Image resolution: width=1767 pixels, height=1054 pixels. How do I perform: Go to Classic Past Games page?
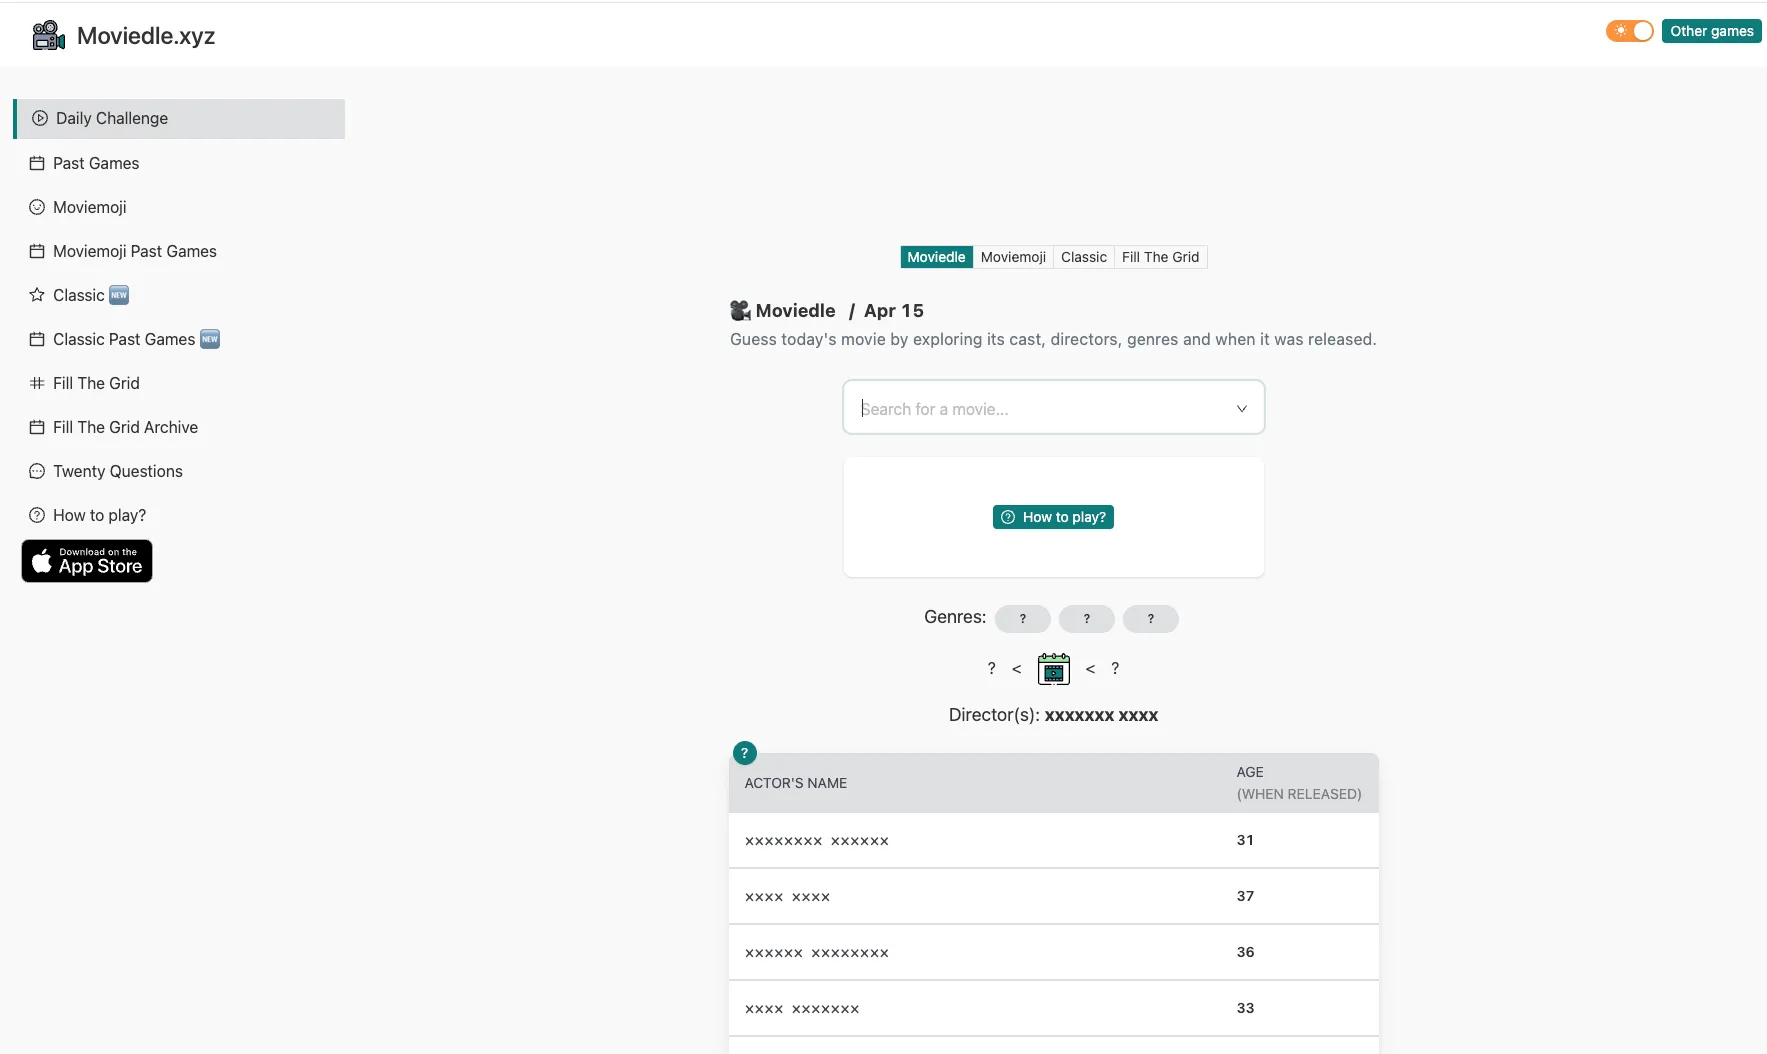pyautogui.click(x=124, y=339)
